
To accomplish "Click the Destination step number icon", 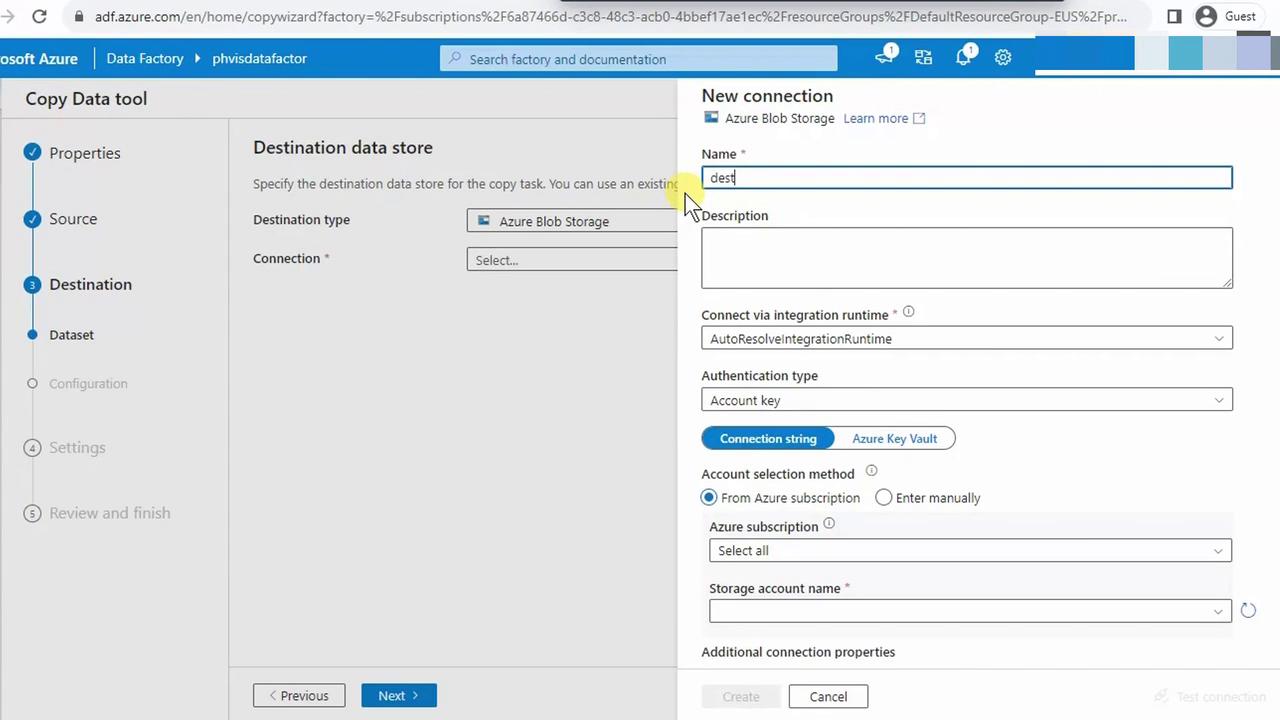I will (32, 284).
